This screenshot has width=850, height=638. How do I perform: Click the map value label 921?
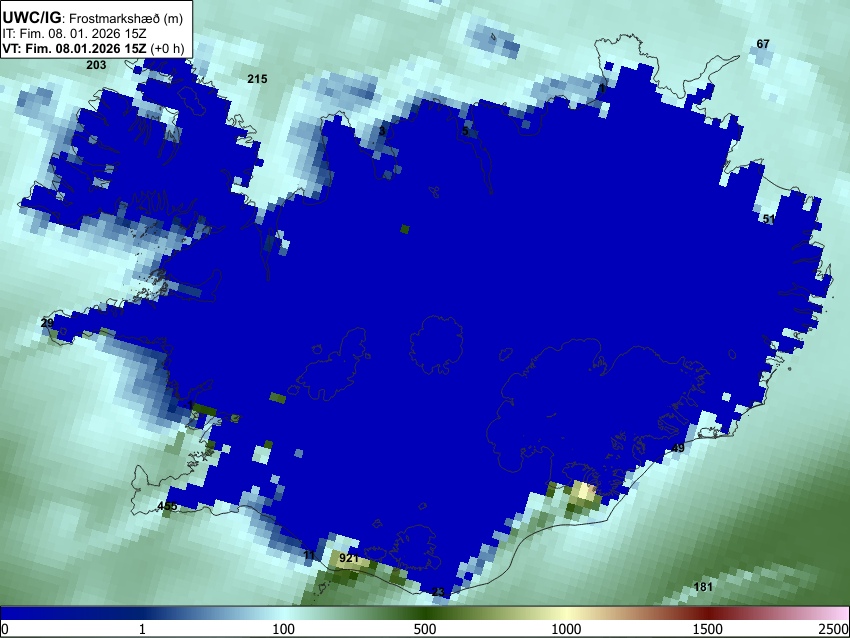coord(349,558)
